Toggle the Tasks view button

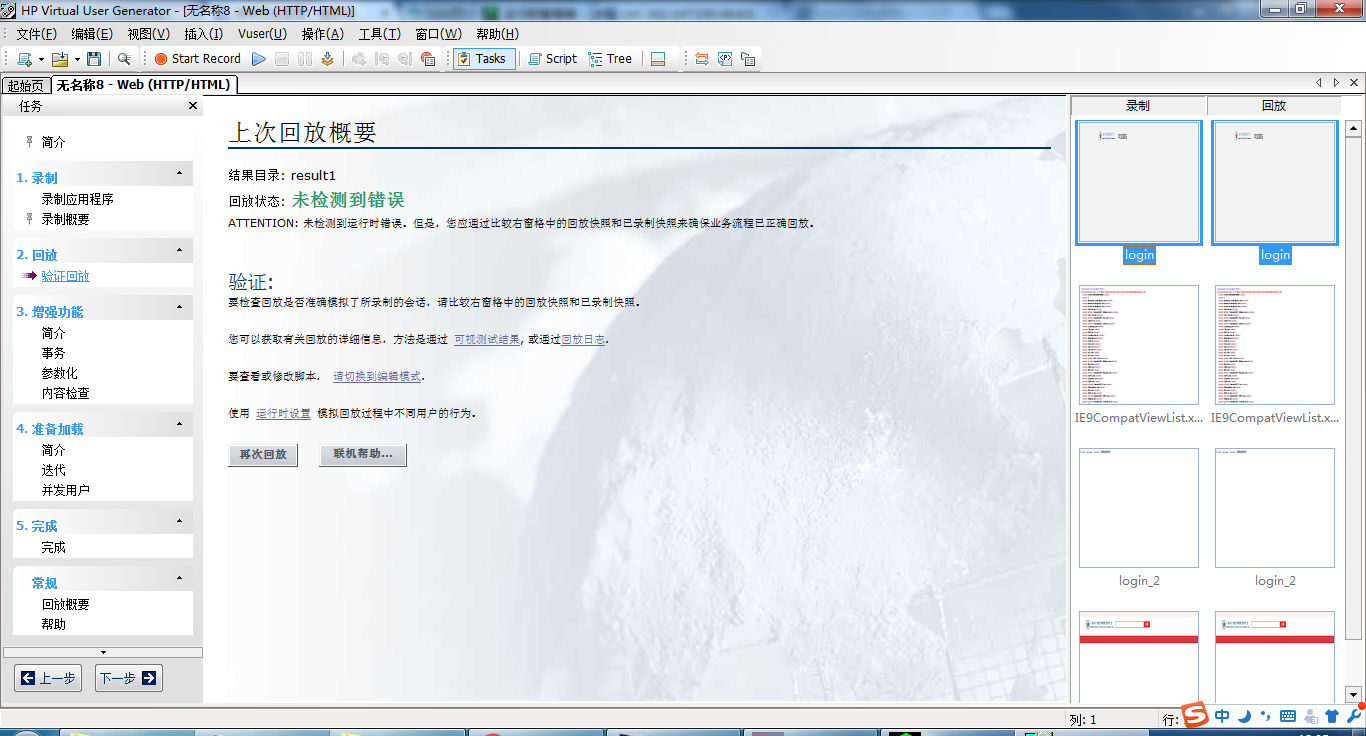pyautogui.click(x=484, y=59)
